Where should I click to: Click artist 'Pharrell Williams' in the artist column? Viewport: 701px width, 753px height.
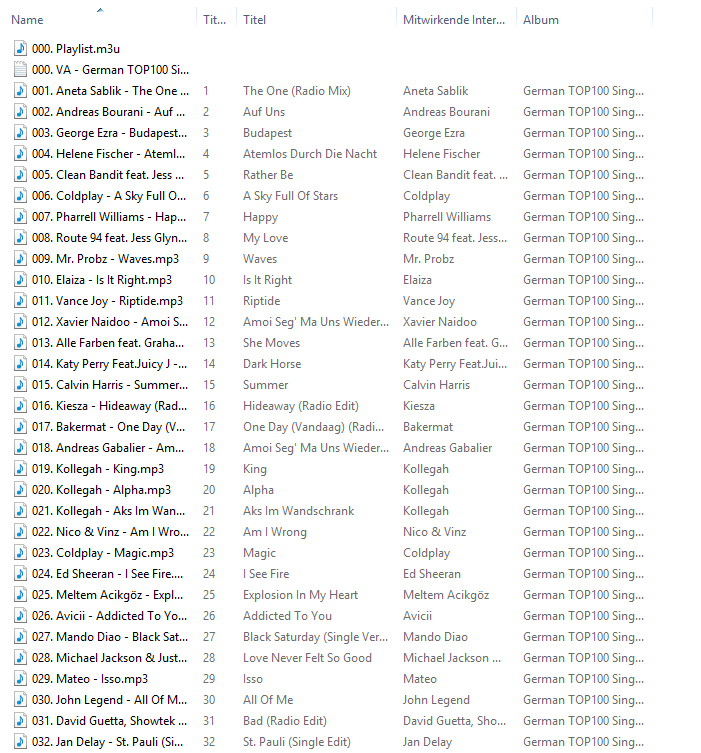[x=447, y=217]
